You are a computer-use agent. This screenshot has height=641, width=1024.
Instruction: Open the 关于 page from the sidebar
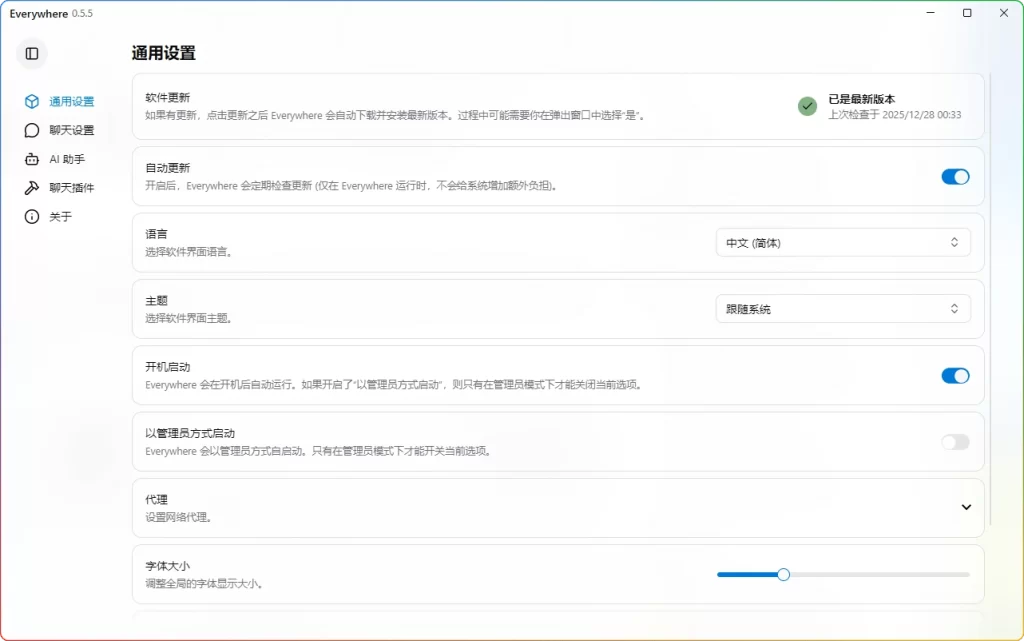(x=62, y=217)
